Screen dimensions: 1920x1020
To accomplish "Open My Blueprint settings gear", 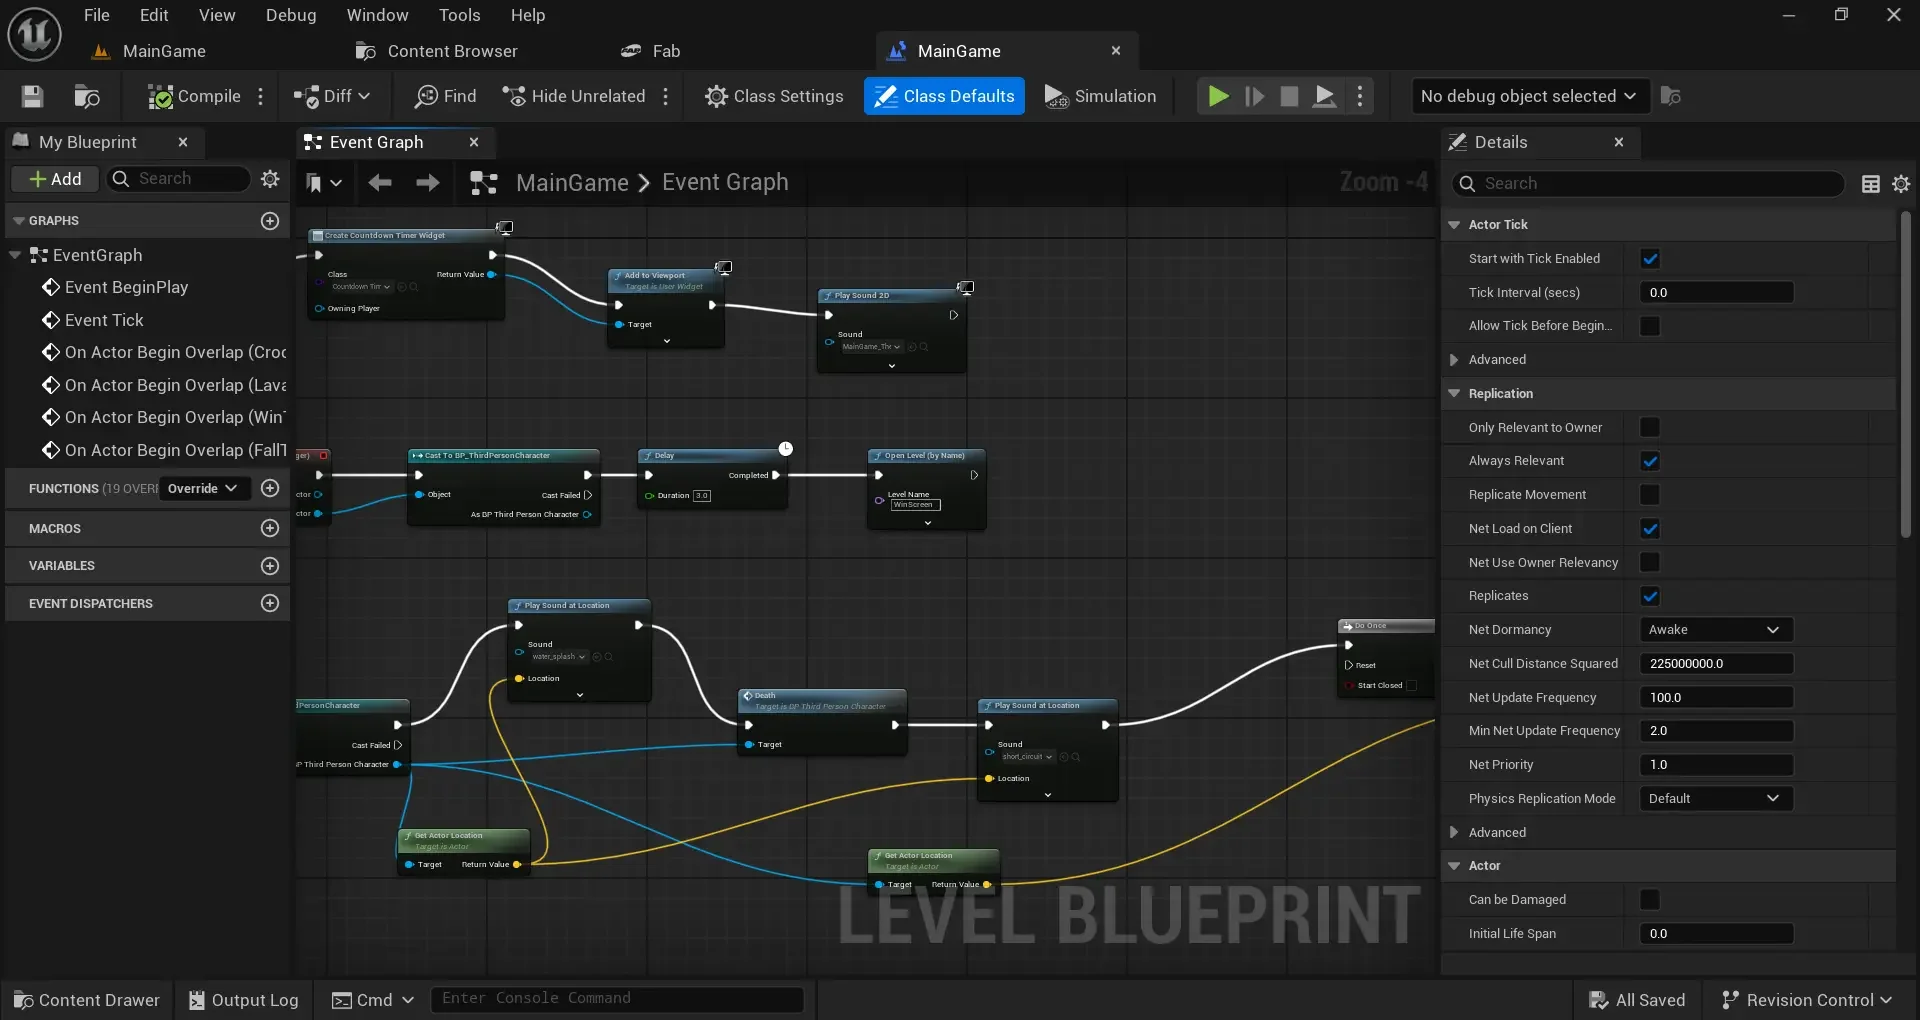I will [270, 179].
